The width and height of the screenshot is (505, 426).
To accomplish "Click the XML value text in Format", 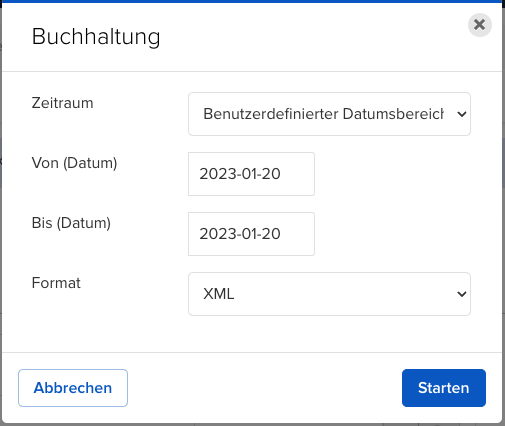I will click(219, 294).
